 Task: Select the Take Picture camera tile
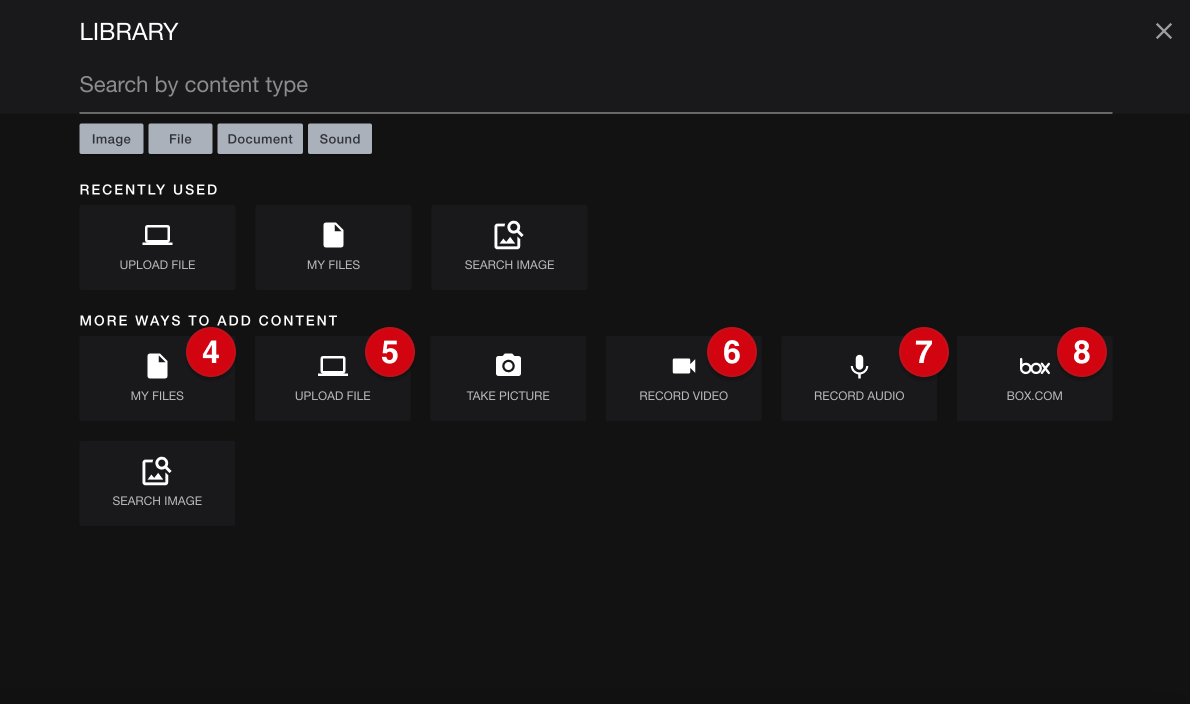[x=508, y=379]
